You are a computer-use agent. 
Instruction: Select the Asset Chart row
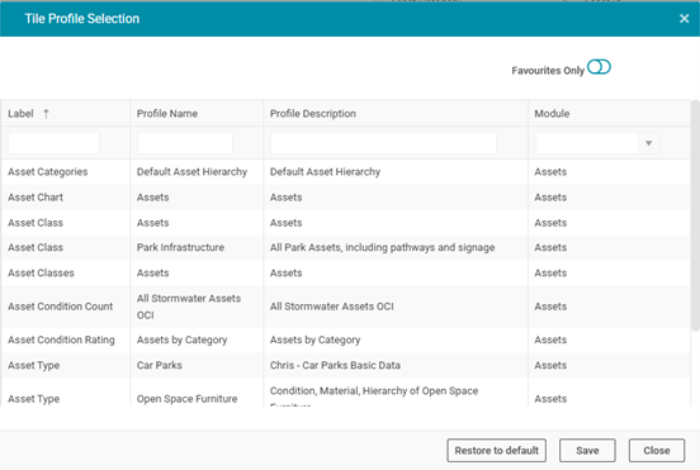[x=36, y=197]
